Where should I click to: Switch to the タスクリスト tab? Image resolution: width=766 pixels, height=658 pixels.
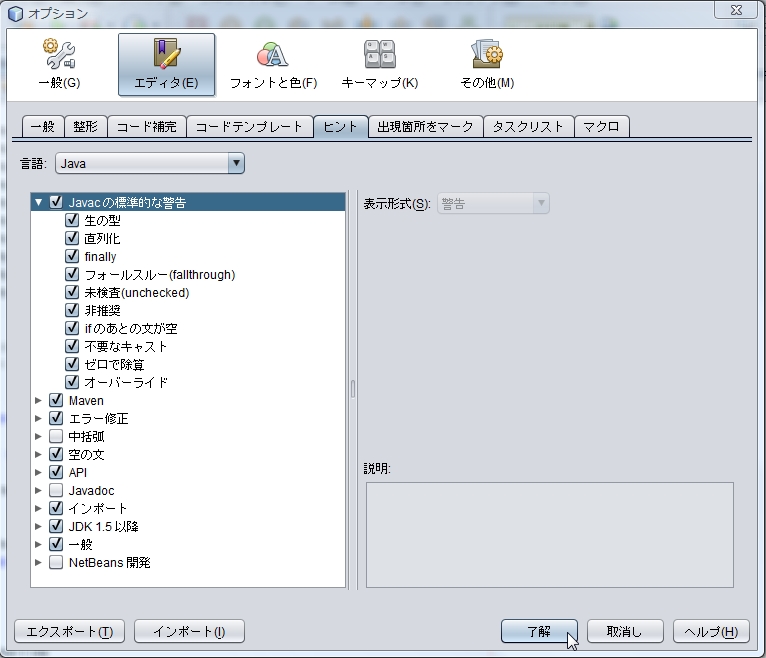[x=529, y=127]
